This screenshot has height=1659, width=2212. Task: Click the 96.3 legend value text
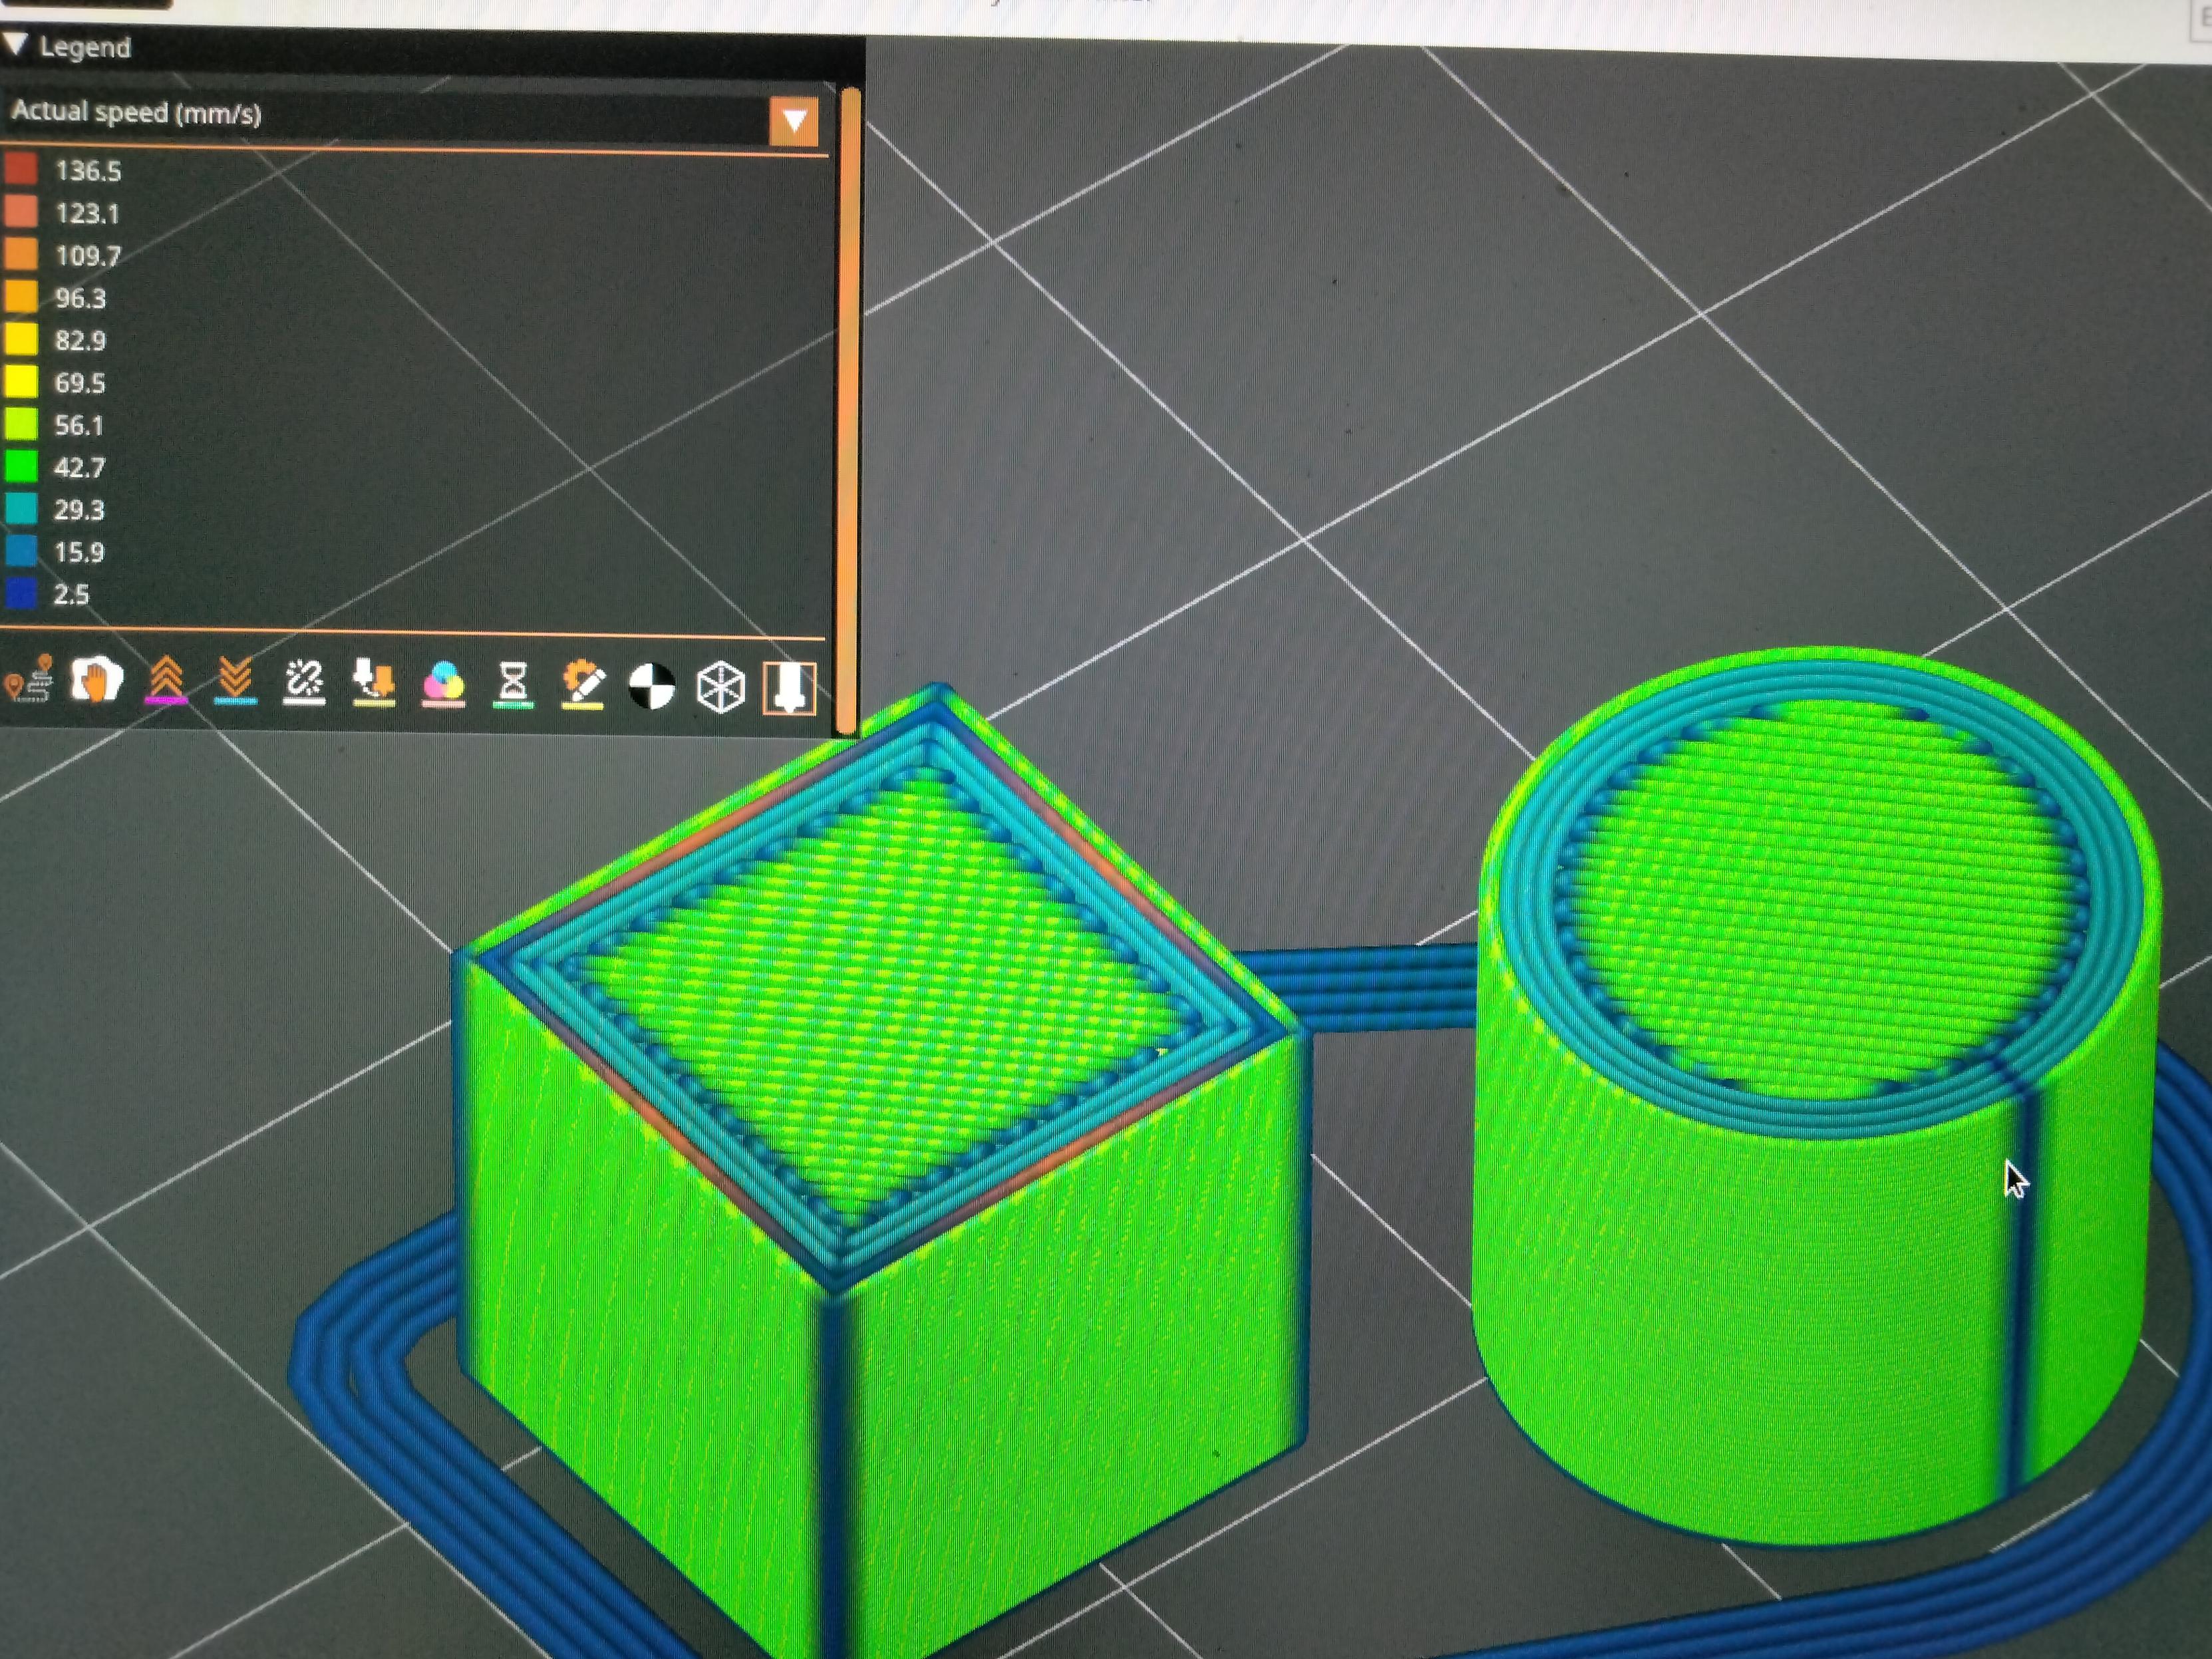tap(80, 298)
